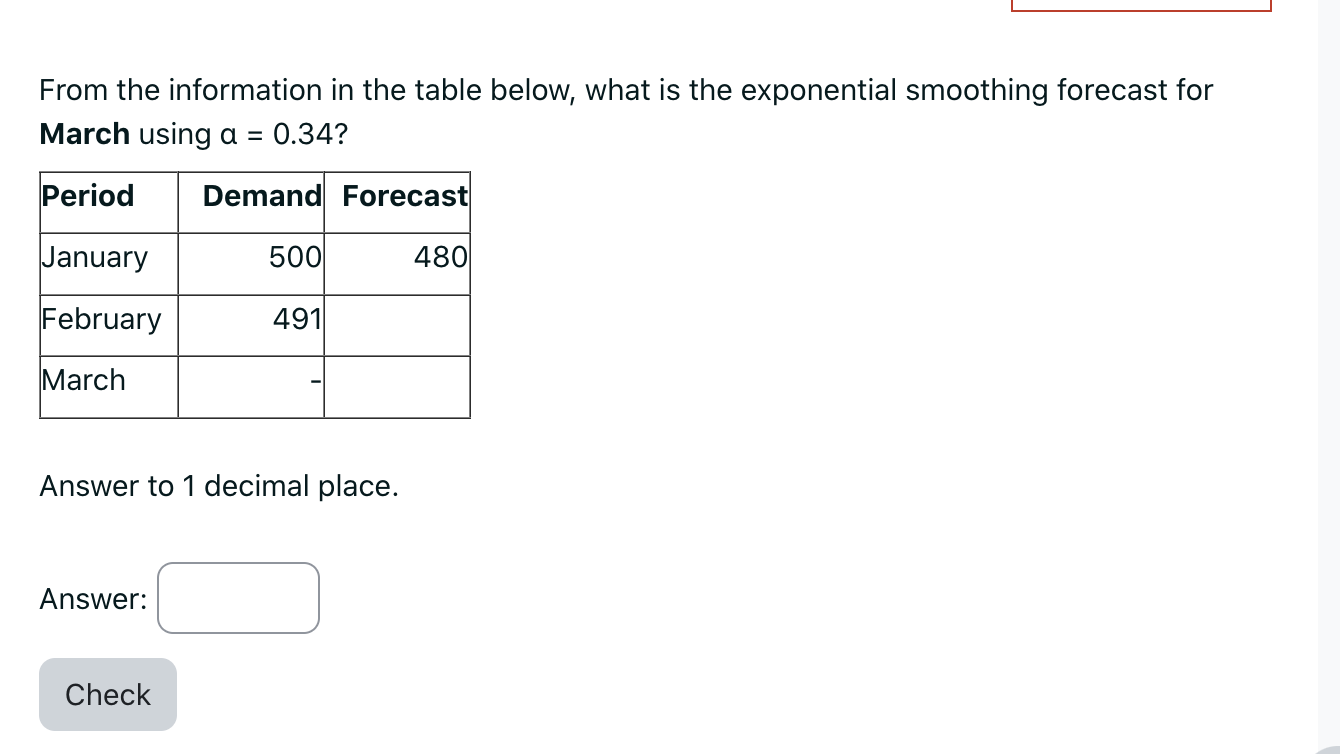
Task: Click the α = 0.34 text
Action: (x=283, y=134)
